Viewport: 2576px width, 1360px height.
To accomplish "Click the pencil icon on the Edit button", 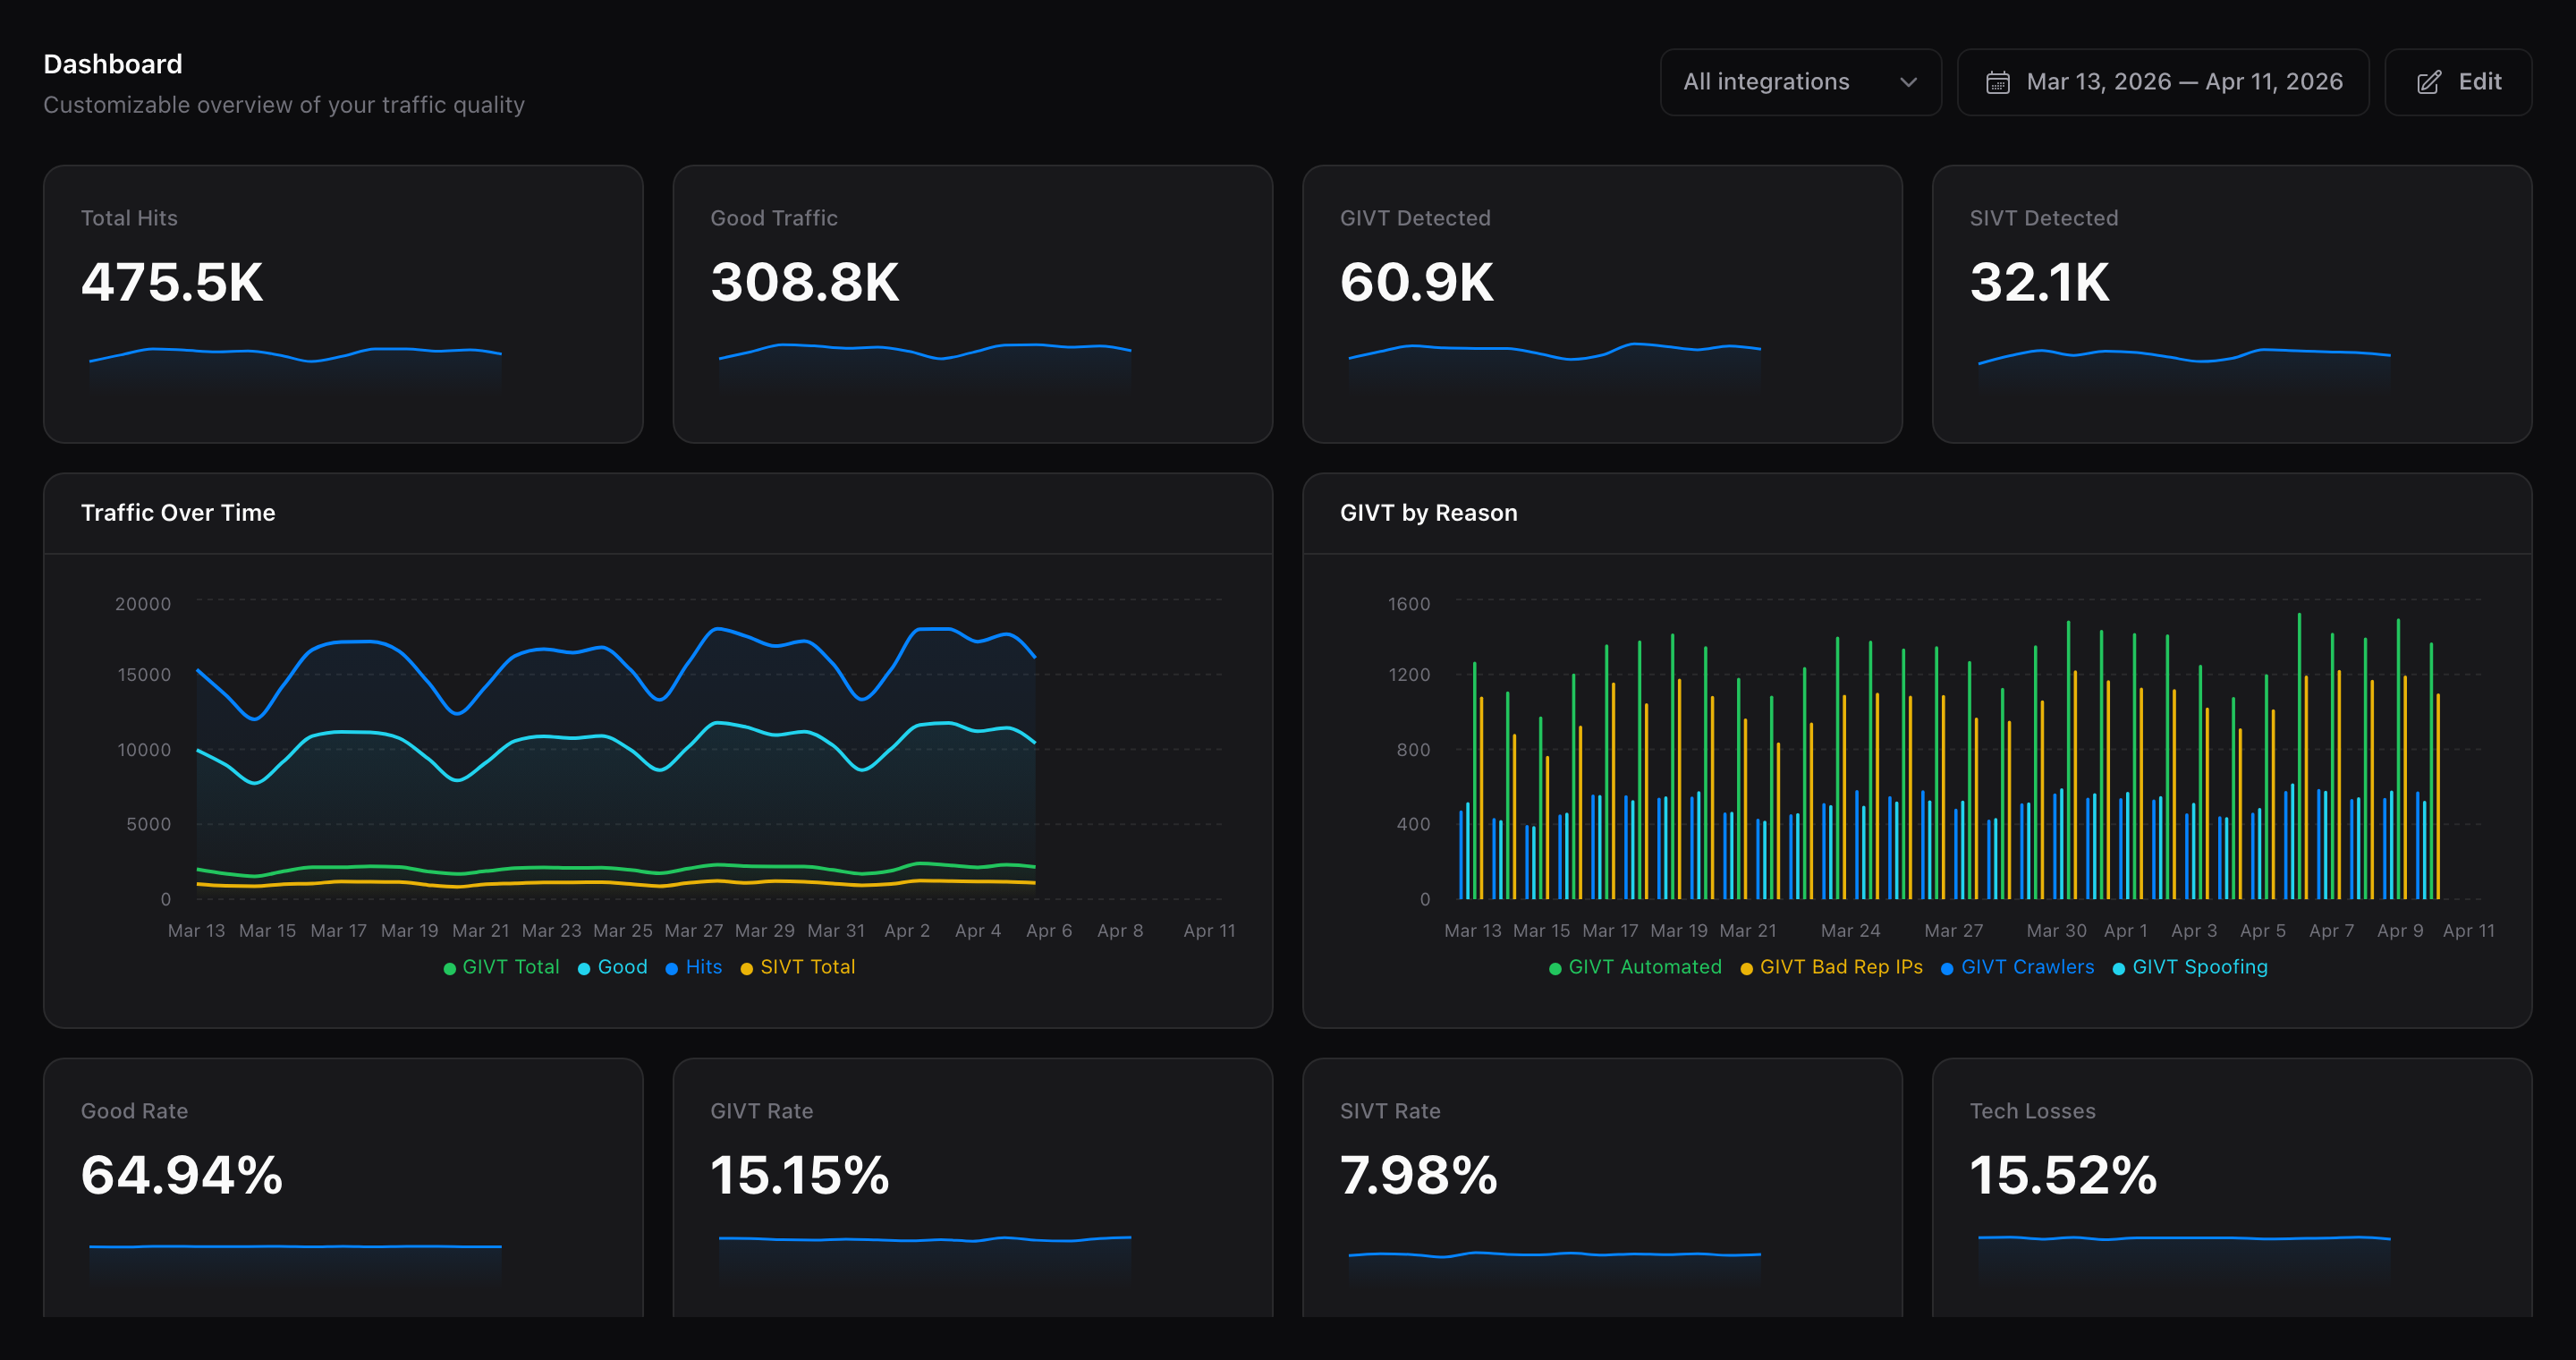I will (x=2427, y=82).
